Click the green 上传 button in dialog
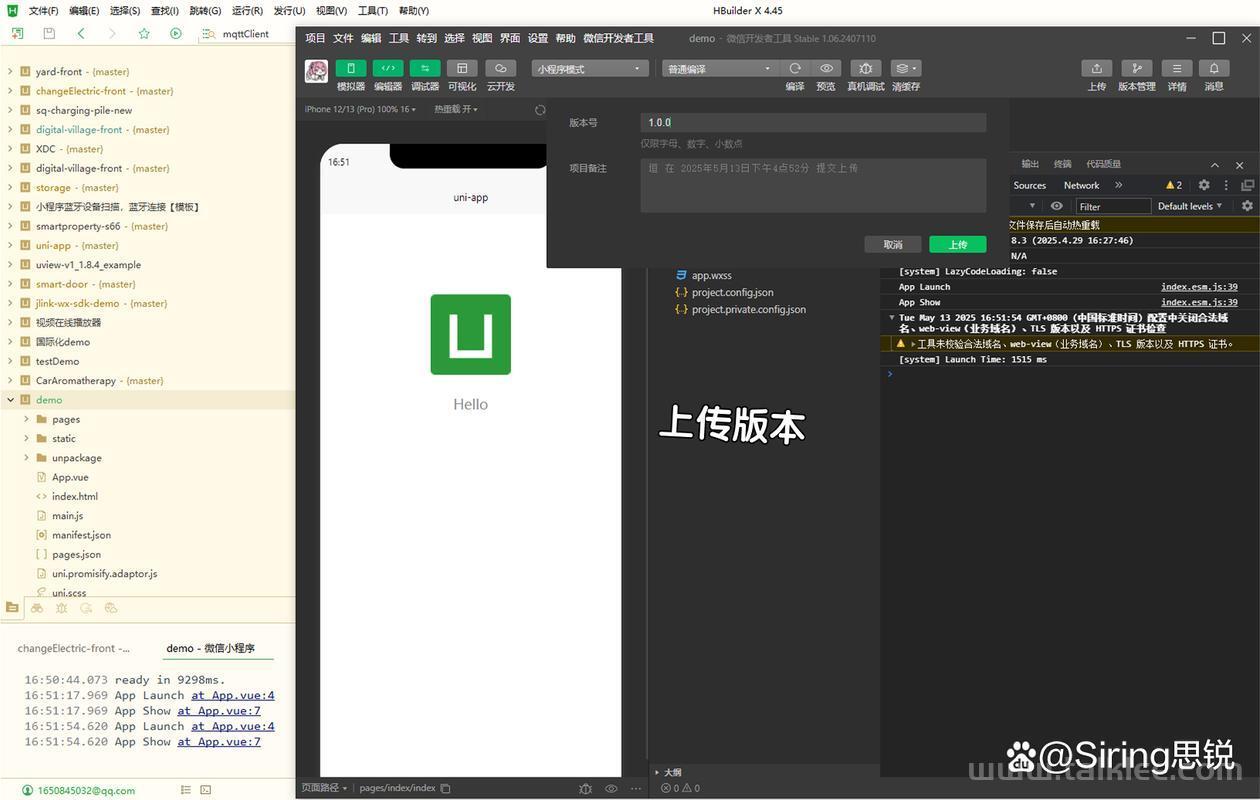 (957, 245)
